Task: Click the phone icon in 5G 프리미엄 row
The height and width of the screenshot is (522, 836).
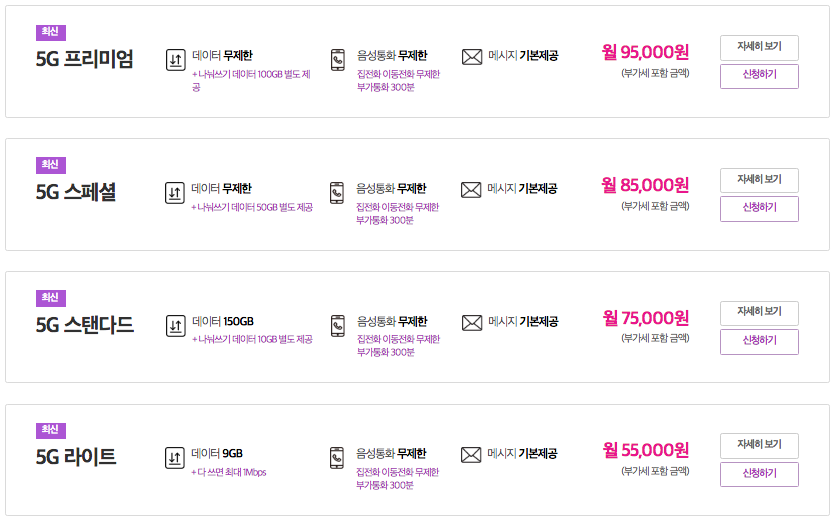Action: click(x=337, y=60)
